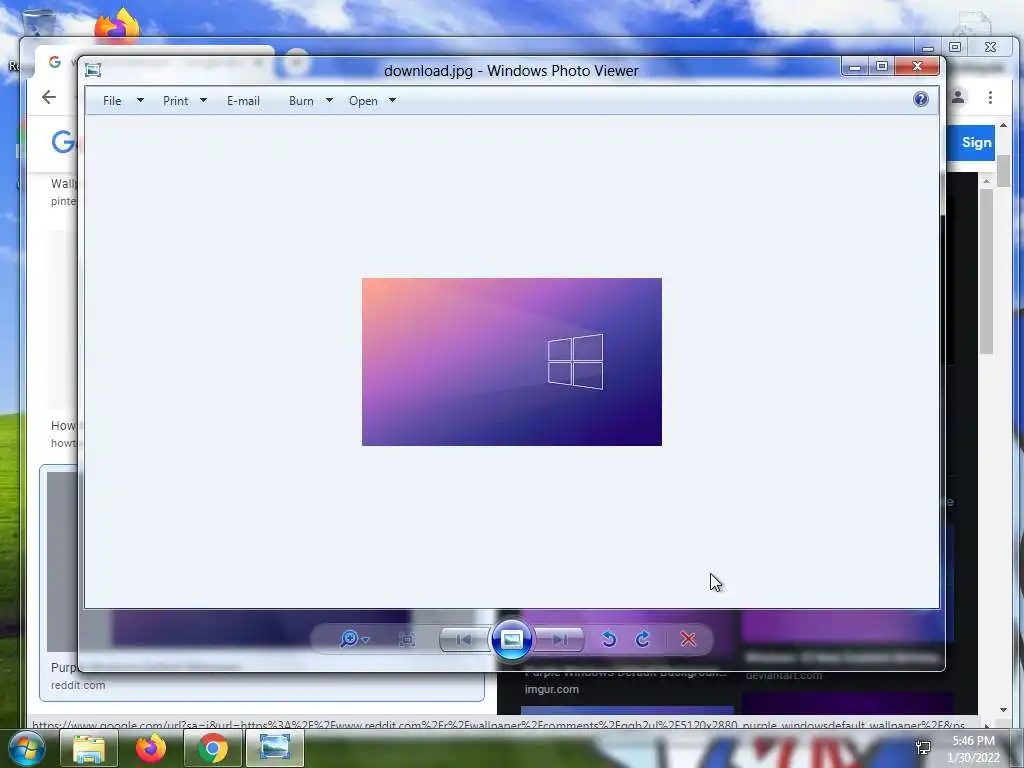
Task: Expand the zoom slider dropdown arrow
Action: point(366,640)
